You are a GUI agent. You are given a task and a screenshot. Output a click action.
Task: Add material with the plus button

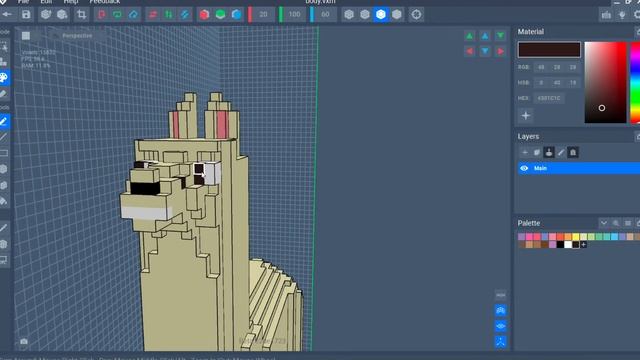[x=526, y=116]
